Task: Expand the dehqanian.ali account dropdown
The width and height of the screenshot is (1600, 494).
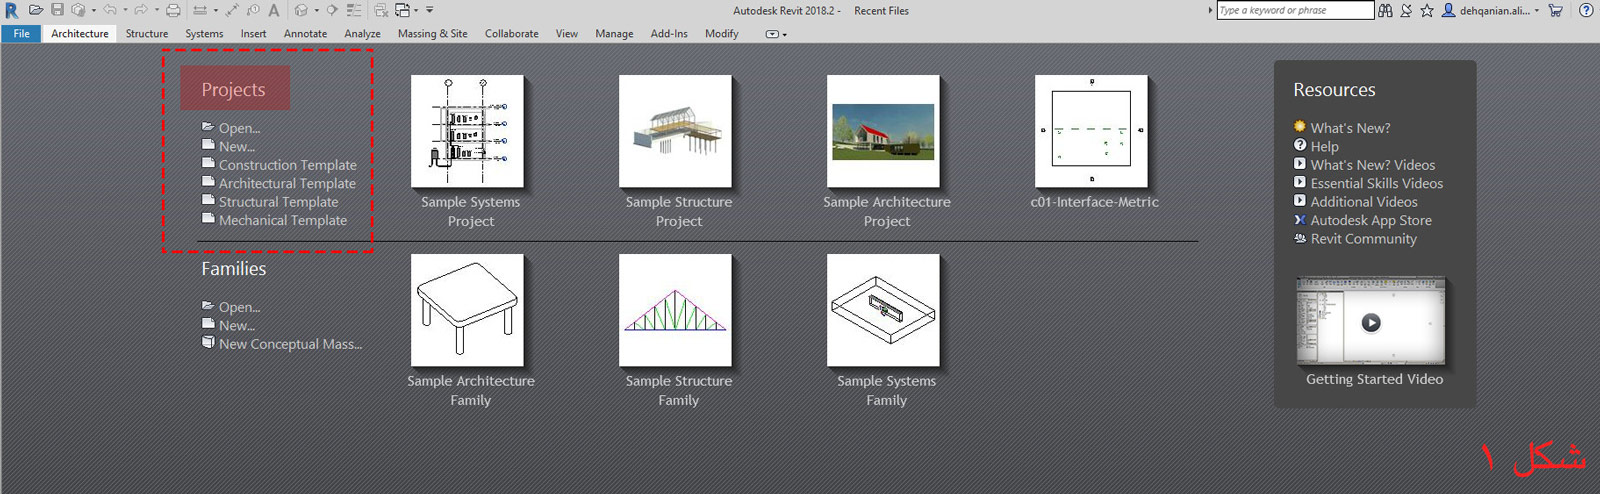Action: (1537, 11)
